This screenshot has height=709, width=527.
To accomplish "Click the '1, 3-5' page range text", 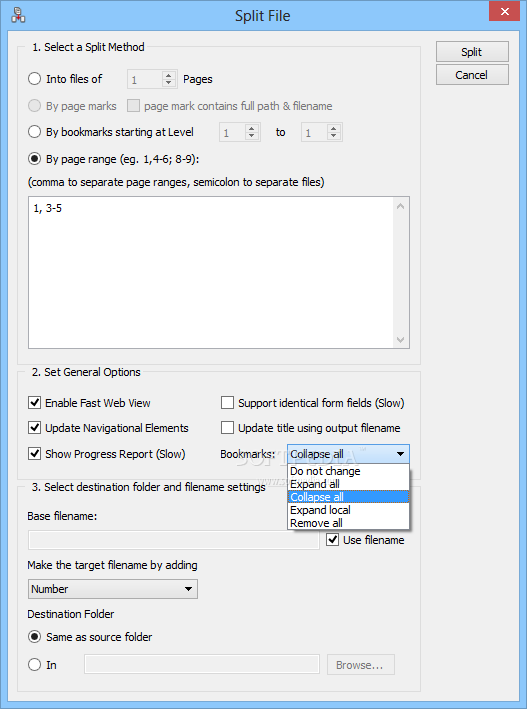I will 47,208.
